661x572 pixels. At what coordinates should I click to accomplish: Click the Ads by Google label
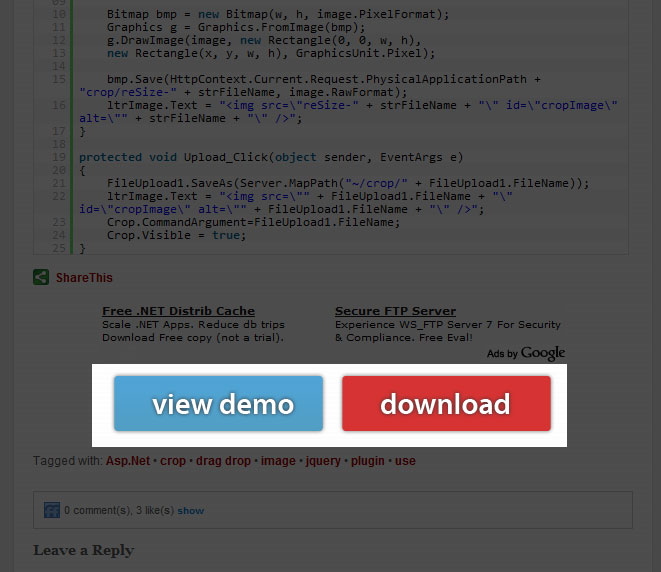pyautogui.click(x=525, y=353)
